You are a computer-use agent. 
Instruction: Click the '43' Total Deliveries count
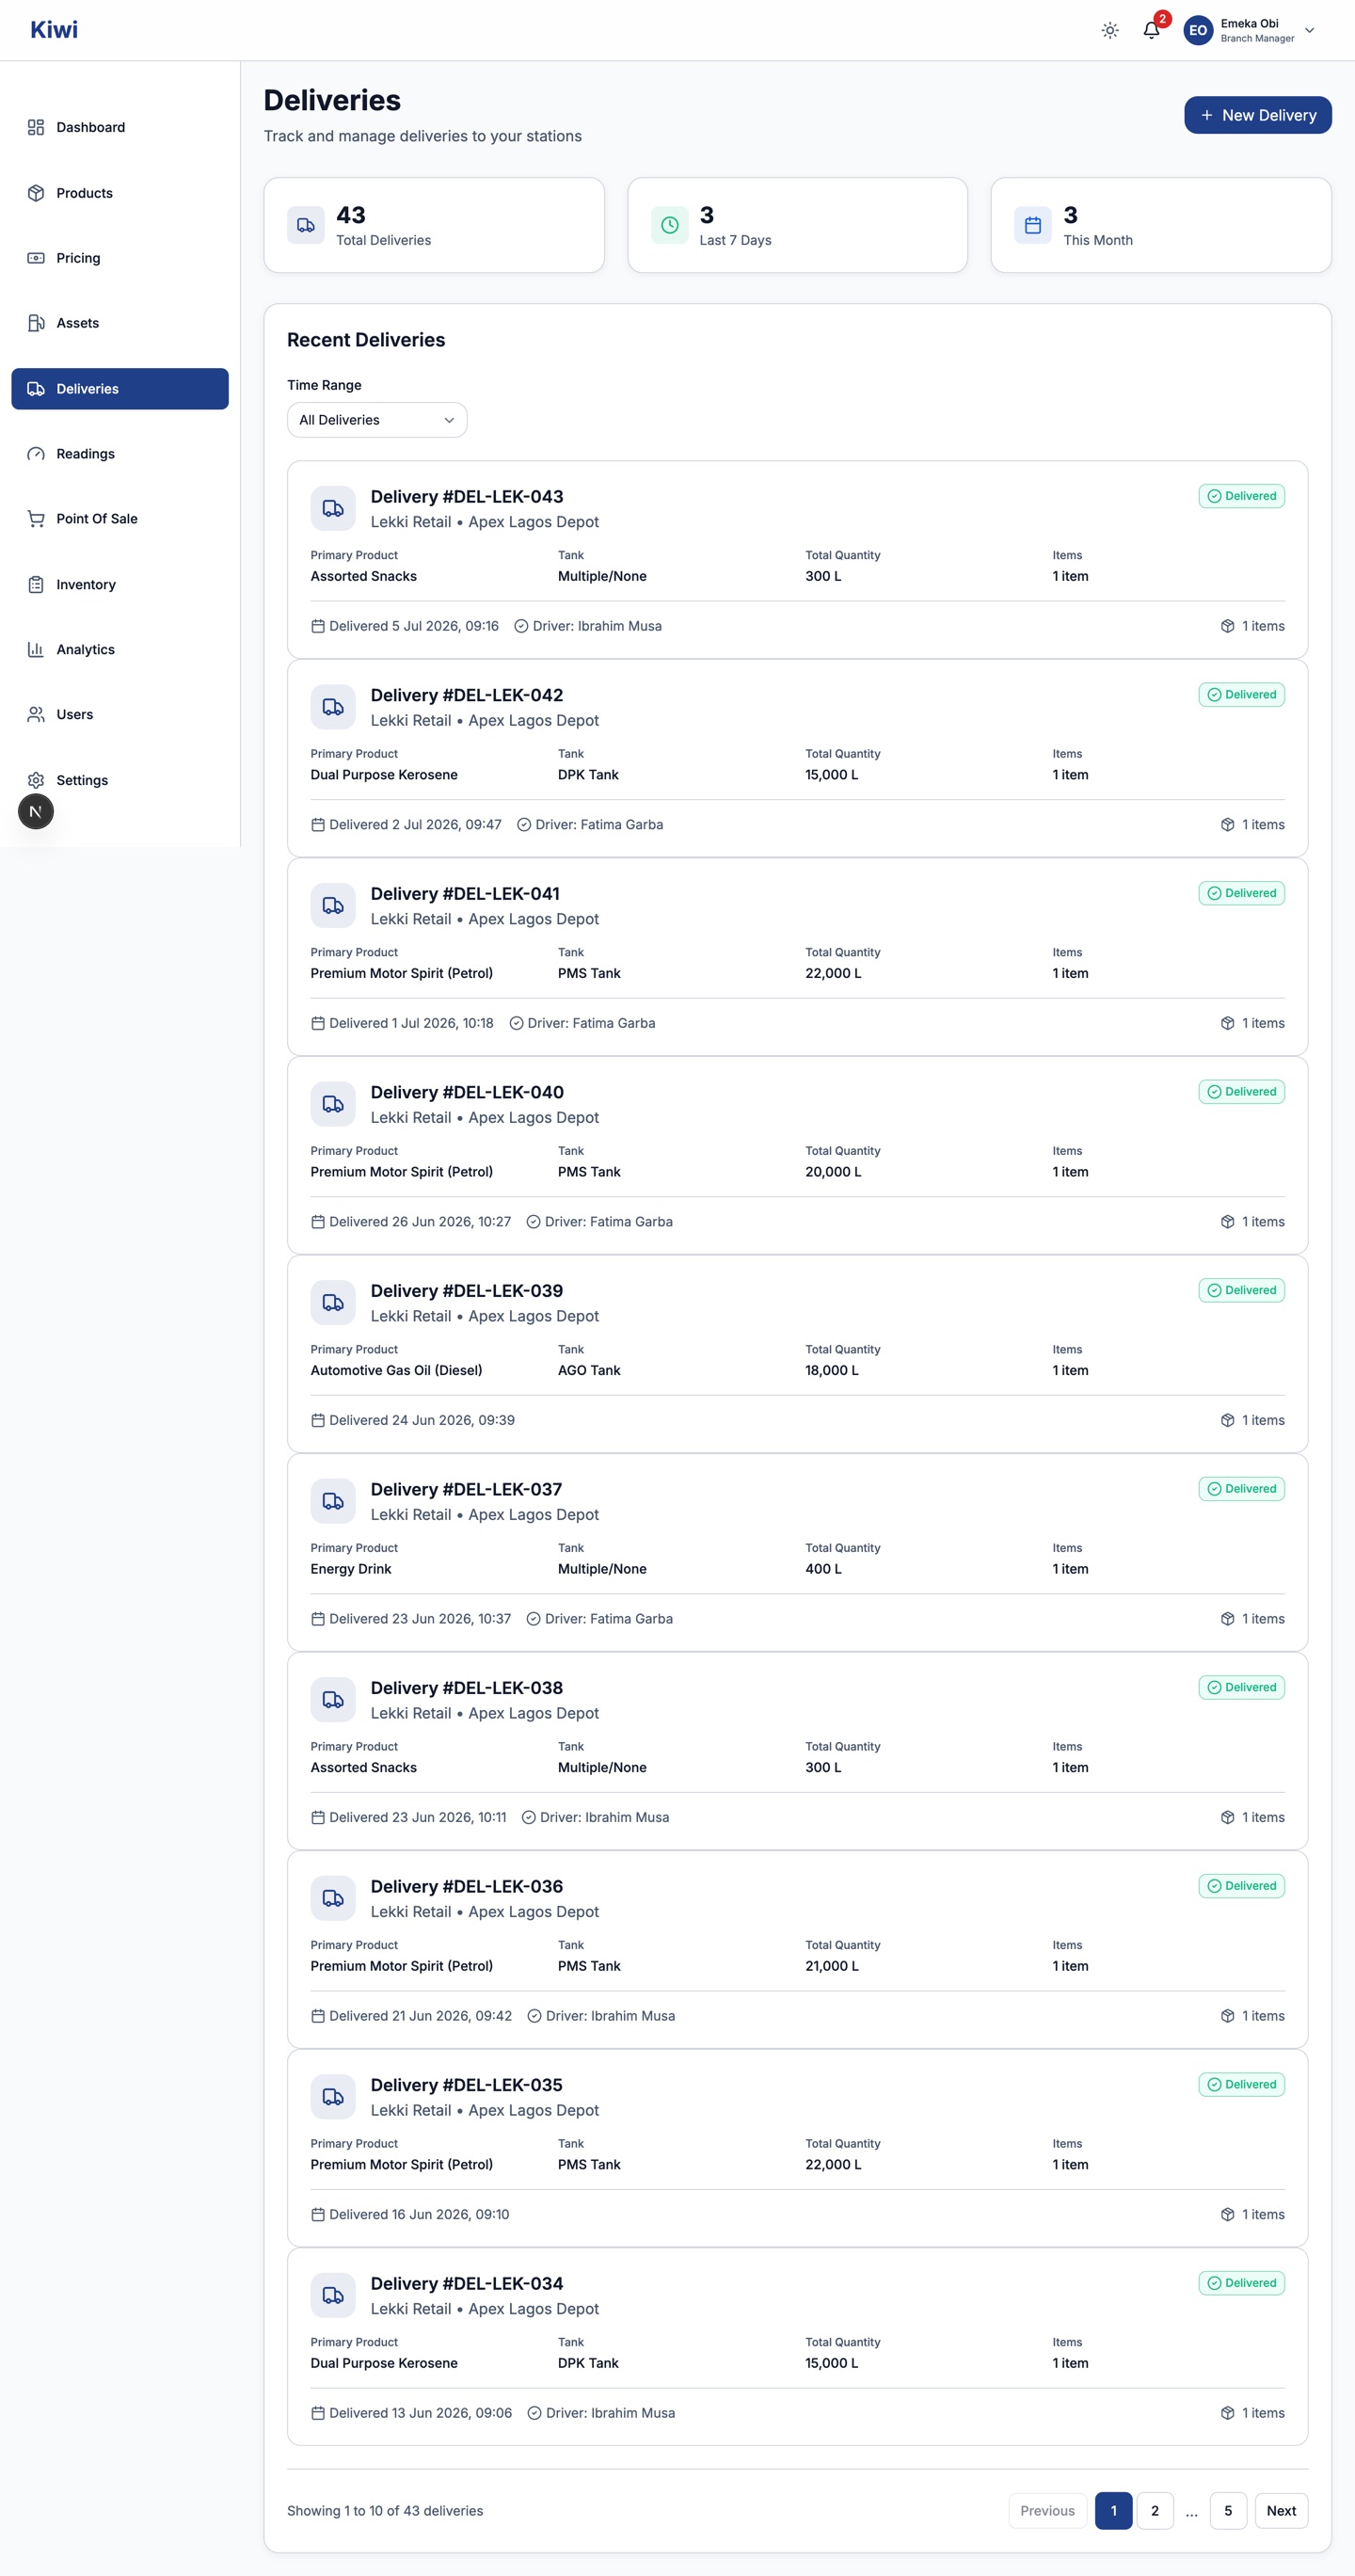(351, 215)
